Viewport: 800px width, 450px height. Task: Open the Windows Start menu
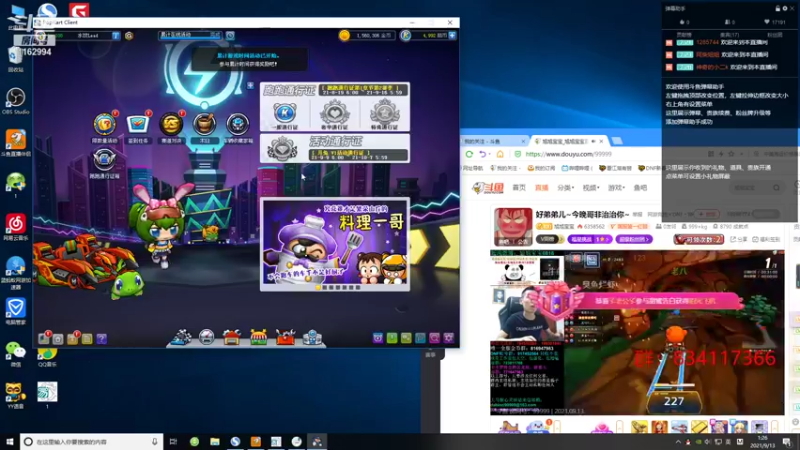click(x=9, y=441)
